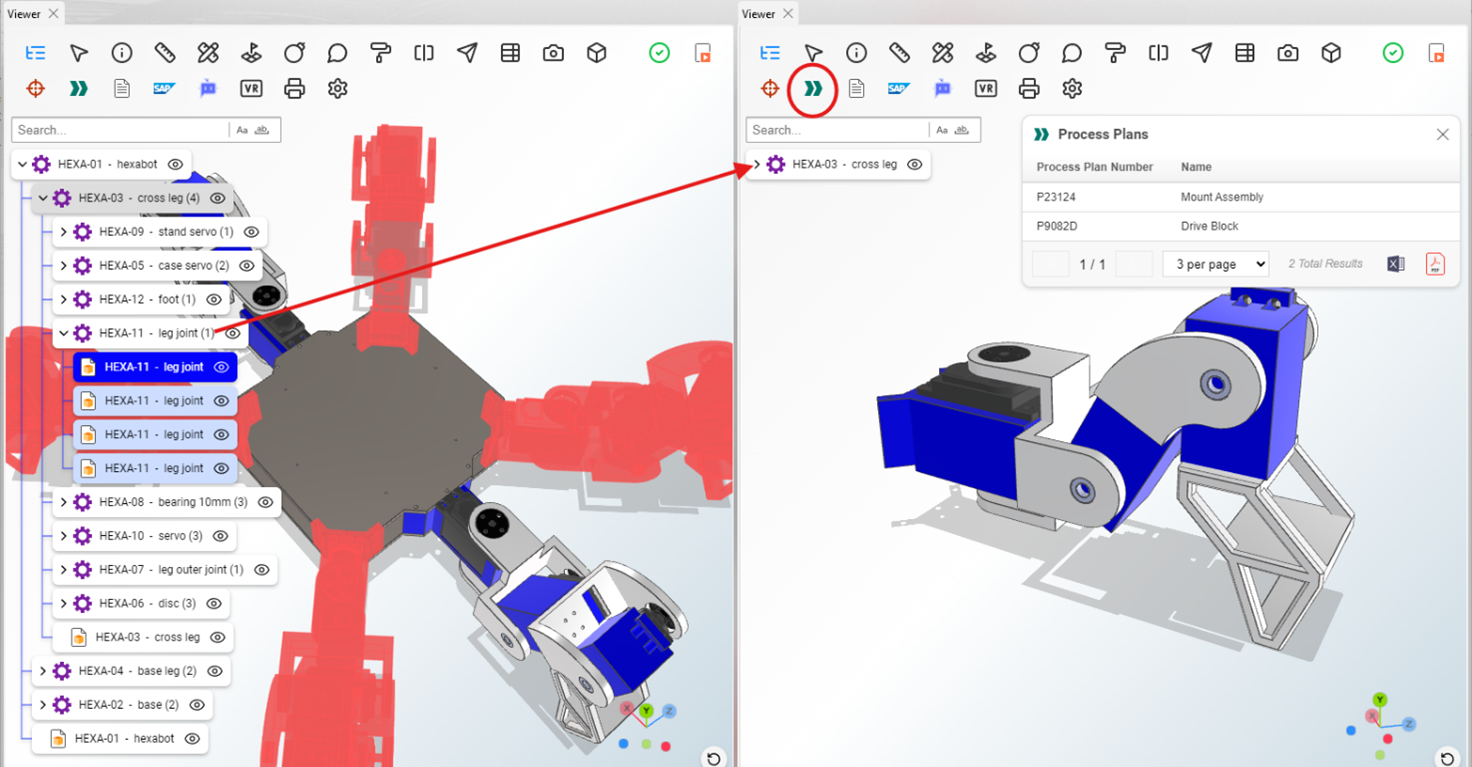Select the ruler measure tool in left viewer
The width and height of the screenshot is (1472, 767).
click(x=165, y=53)
